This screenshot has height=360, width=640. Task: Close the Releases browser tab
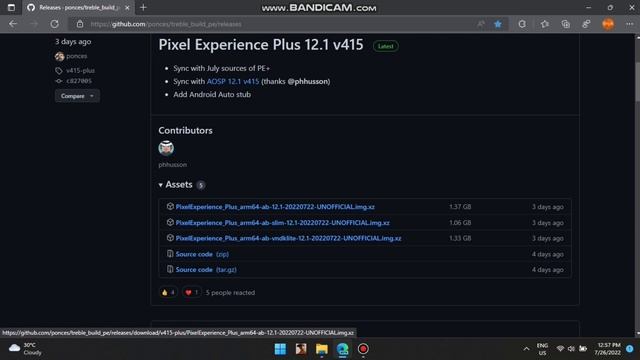click(x=127, y=8)
